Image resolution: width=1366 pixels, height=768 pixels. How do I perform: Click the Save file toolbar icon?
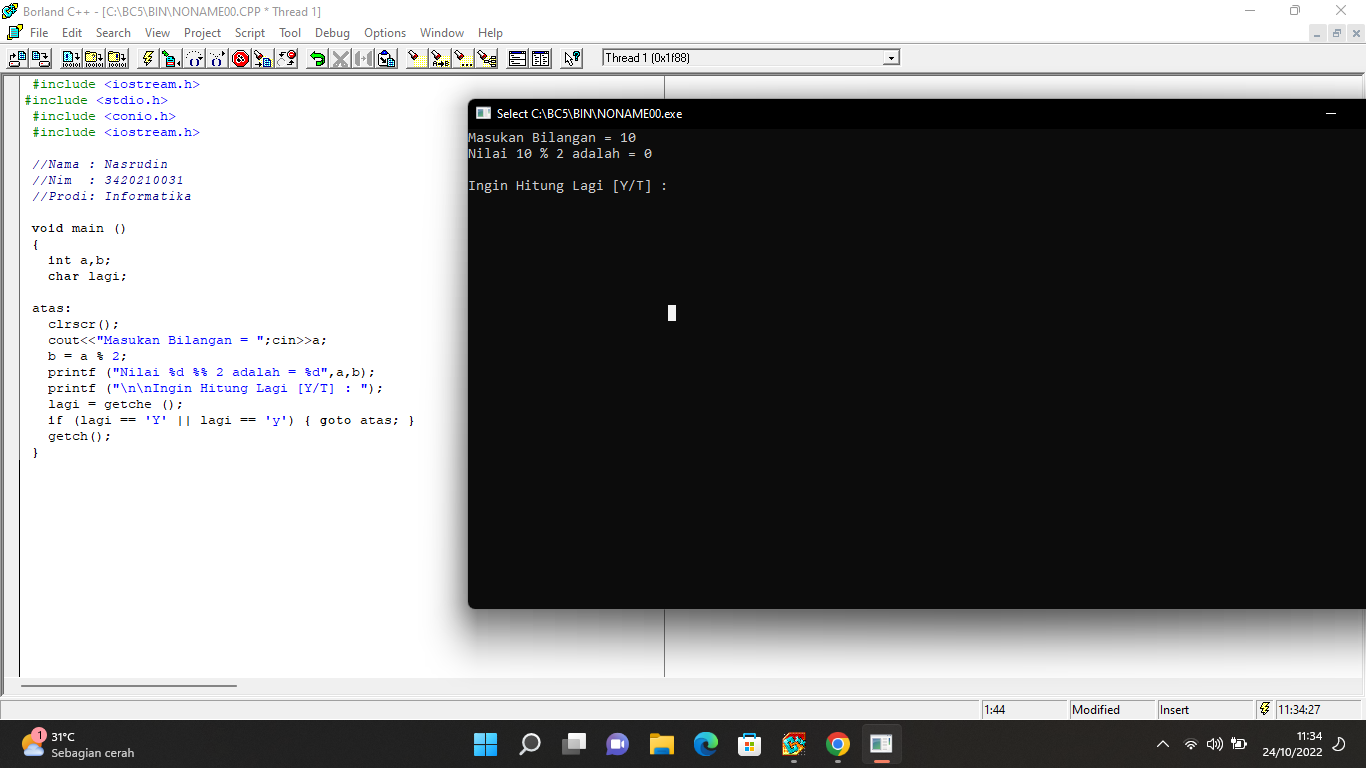pyautogui.click(x=41, y=58)
